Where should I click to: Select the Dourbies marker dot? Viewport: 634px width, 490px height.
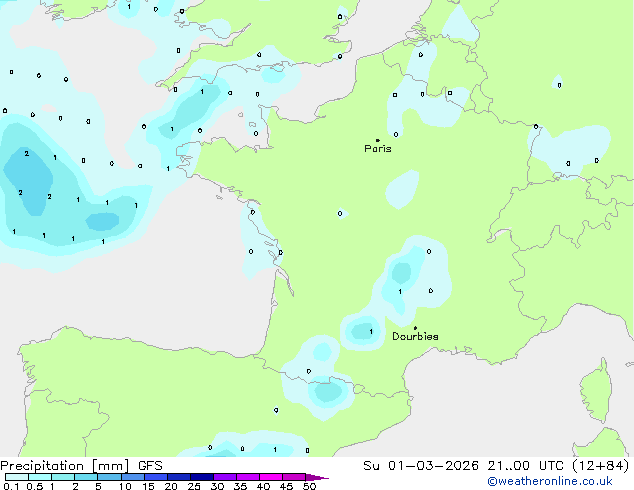pyautogui.click(x=415, y=328)
